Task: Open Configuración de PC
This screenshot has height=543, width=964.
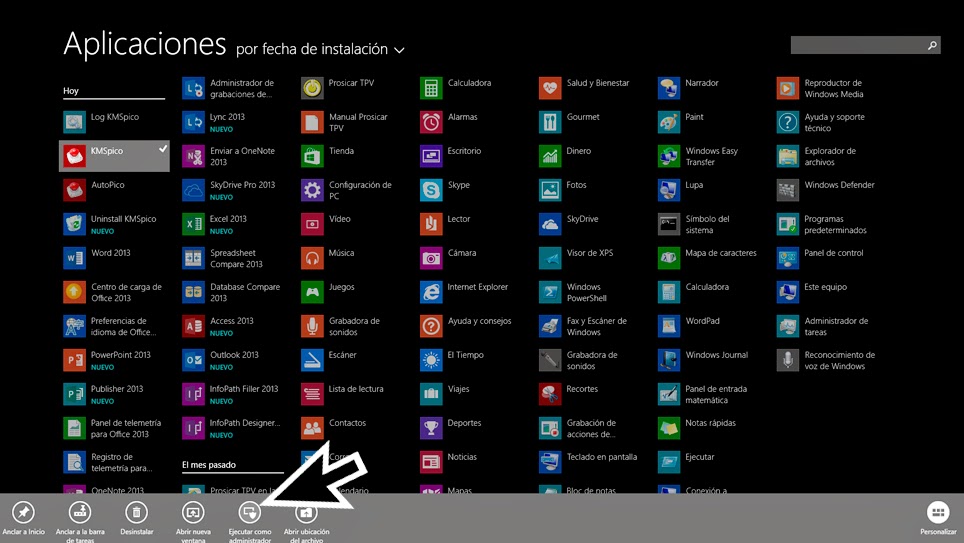Action: 347,190
